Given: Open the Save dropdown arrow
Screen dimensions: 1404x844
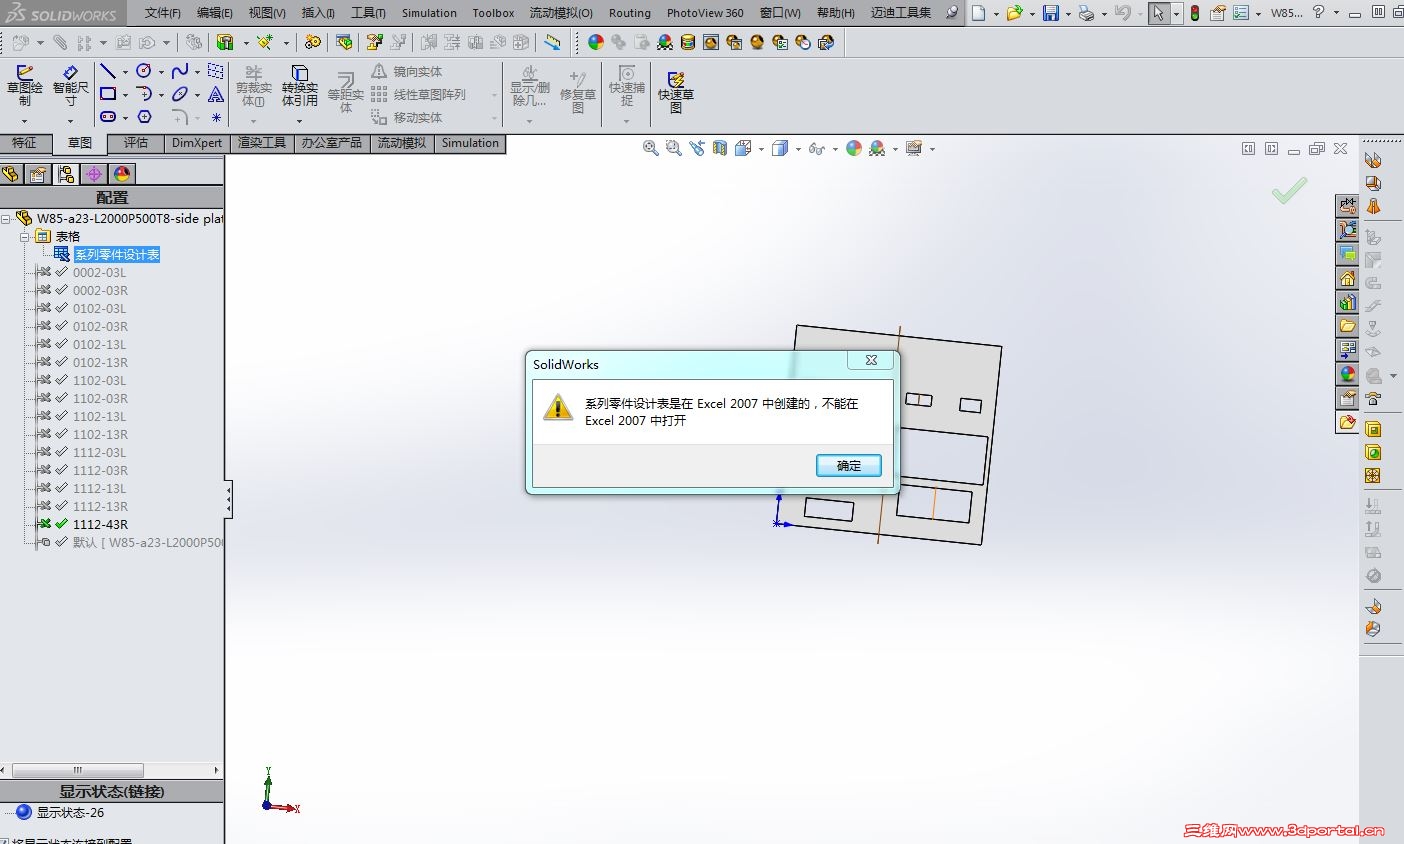Looking at the screenshot, I should [x=1068, y=14].
